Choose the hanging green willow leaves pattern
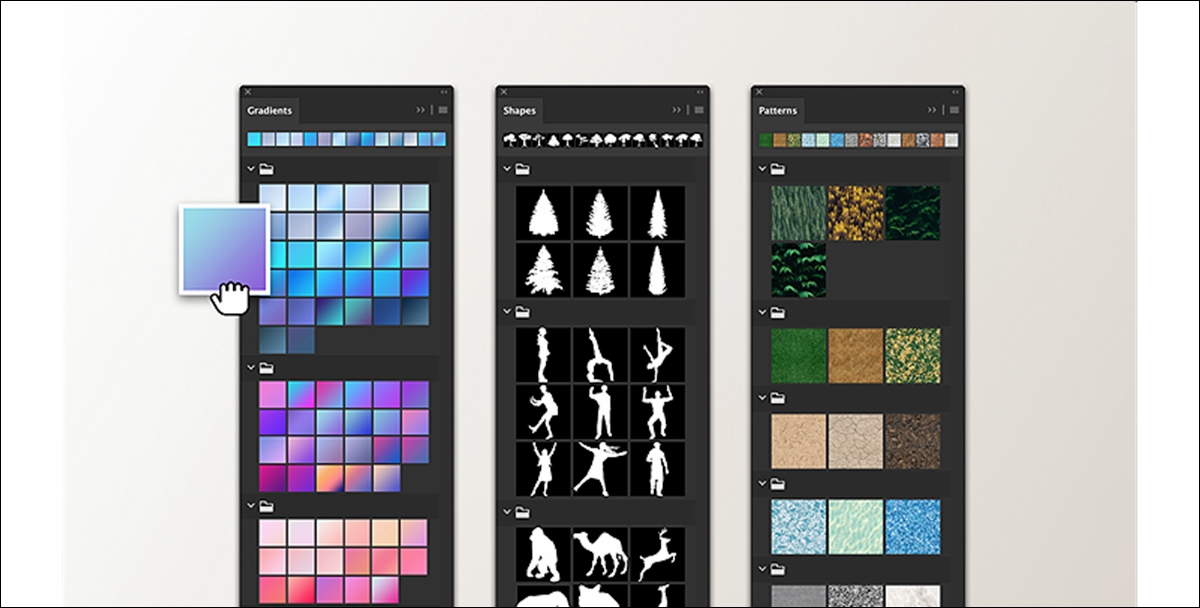 (799, 212)
